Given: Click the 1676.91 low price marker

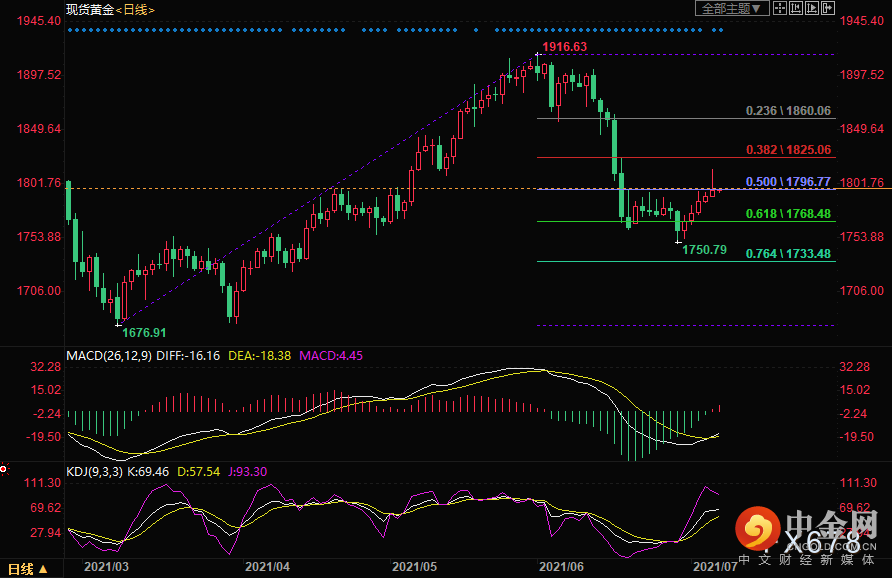Looking at the screenshot, I should 144,332.
